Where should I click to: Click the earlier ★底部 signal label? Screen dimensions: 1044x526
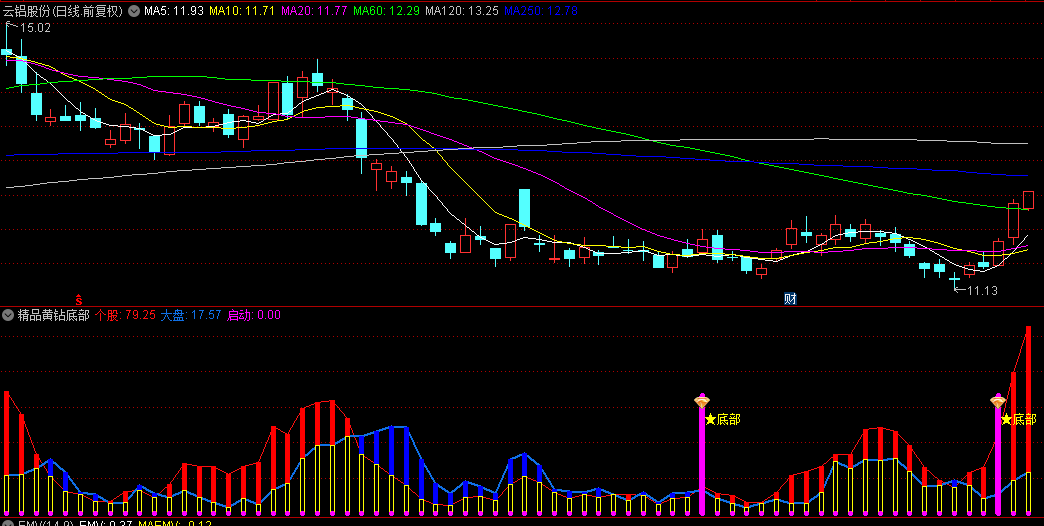point(722,419)
